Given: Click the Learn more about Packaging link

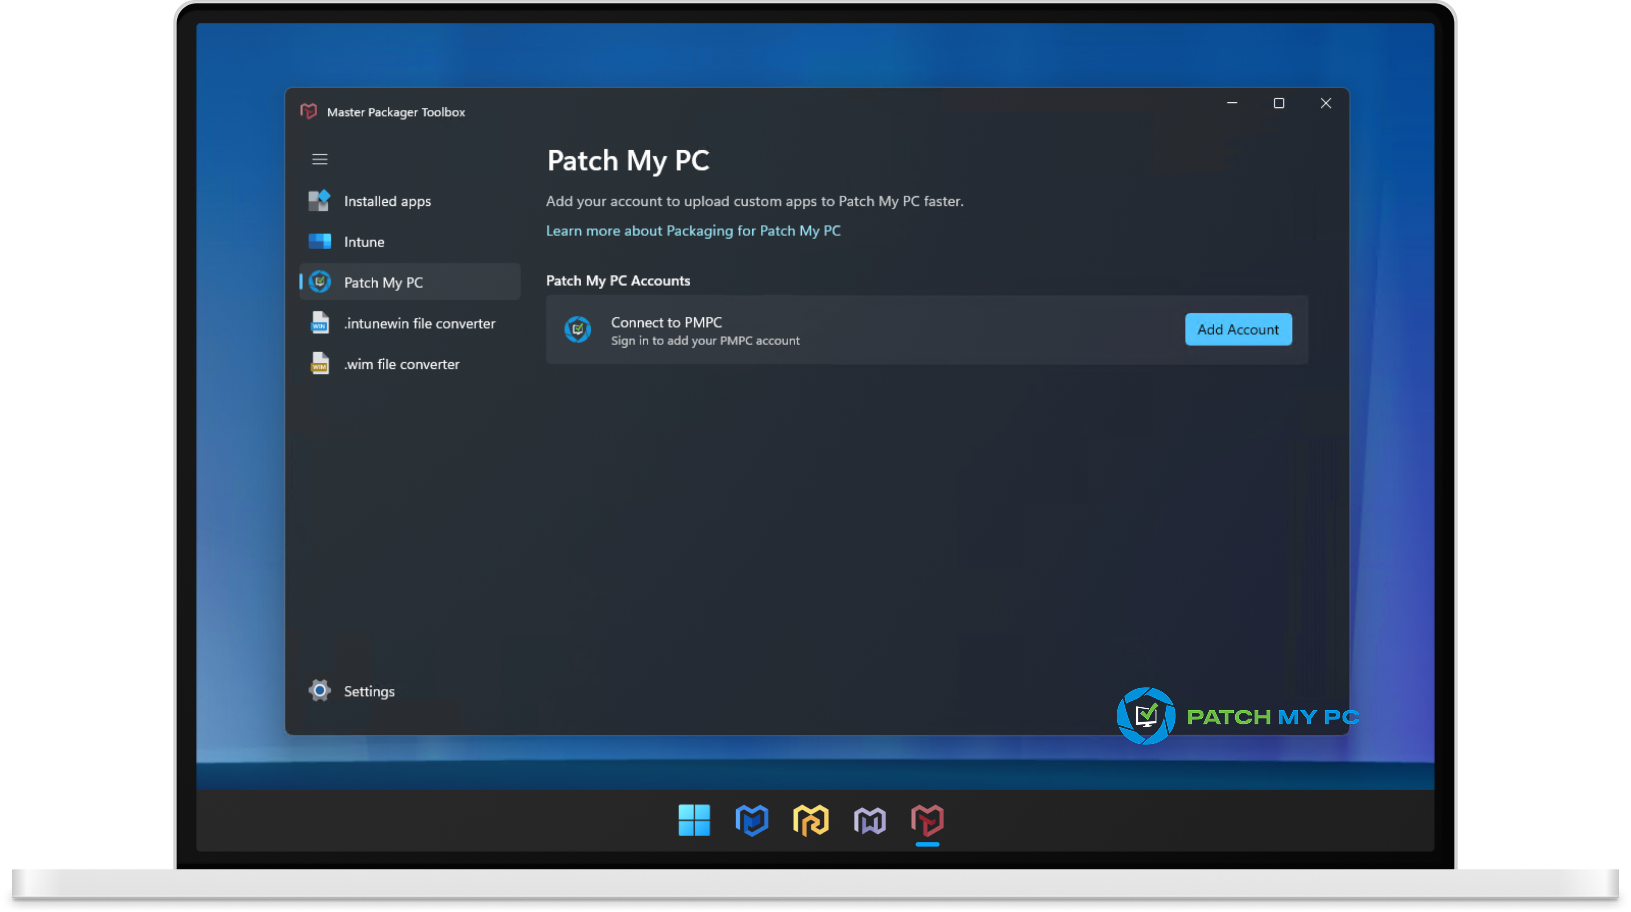Looking at the screenshot, I should (x=693, y=231).
